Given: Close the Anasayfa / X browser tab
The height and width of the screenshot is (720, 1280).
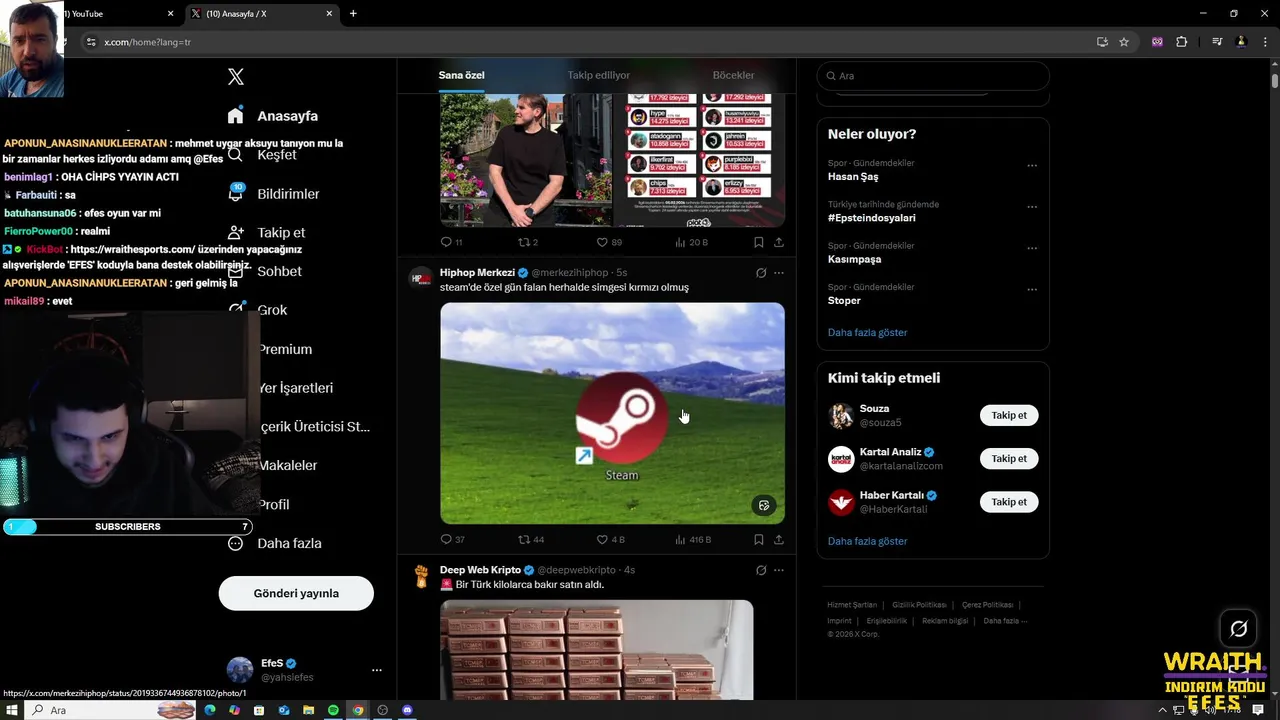Looking at the screenshot, I should (329, 14).
